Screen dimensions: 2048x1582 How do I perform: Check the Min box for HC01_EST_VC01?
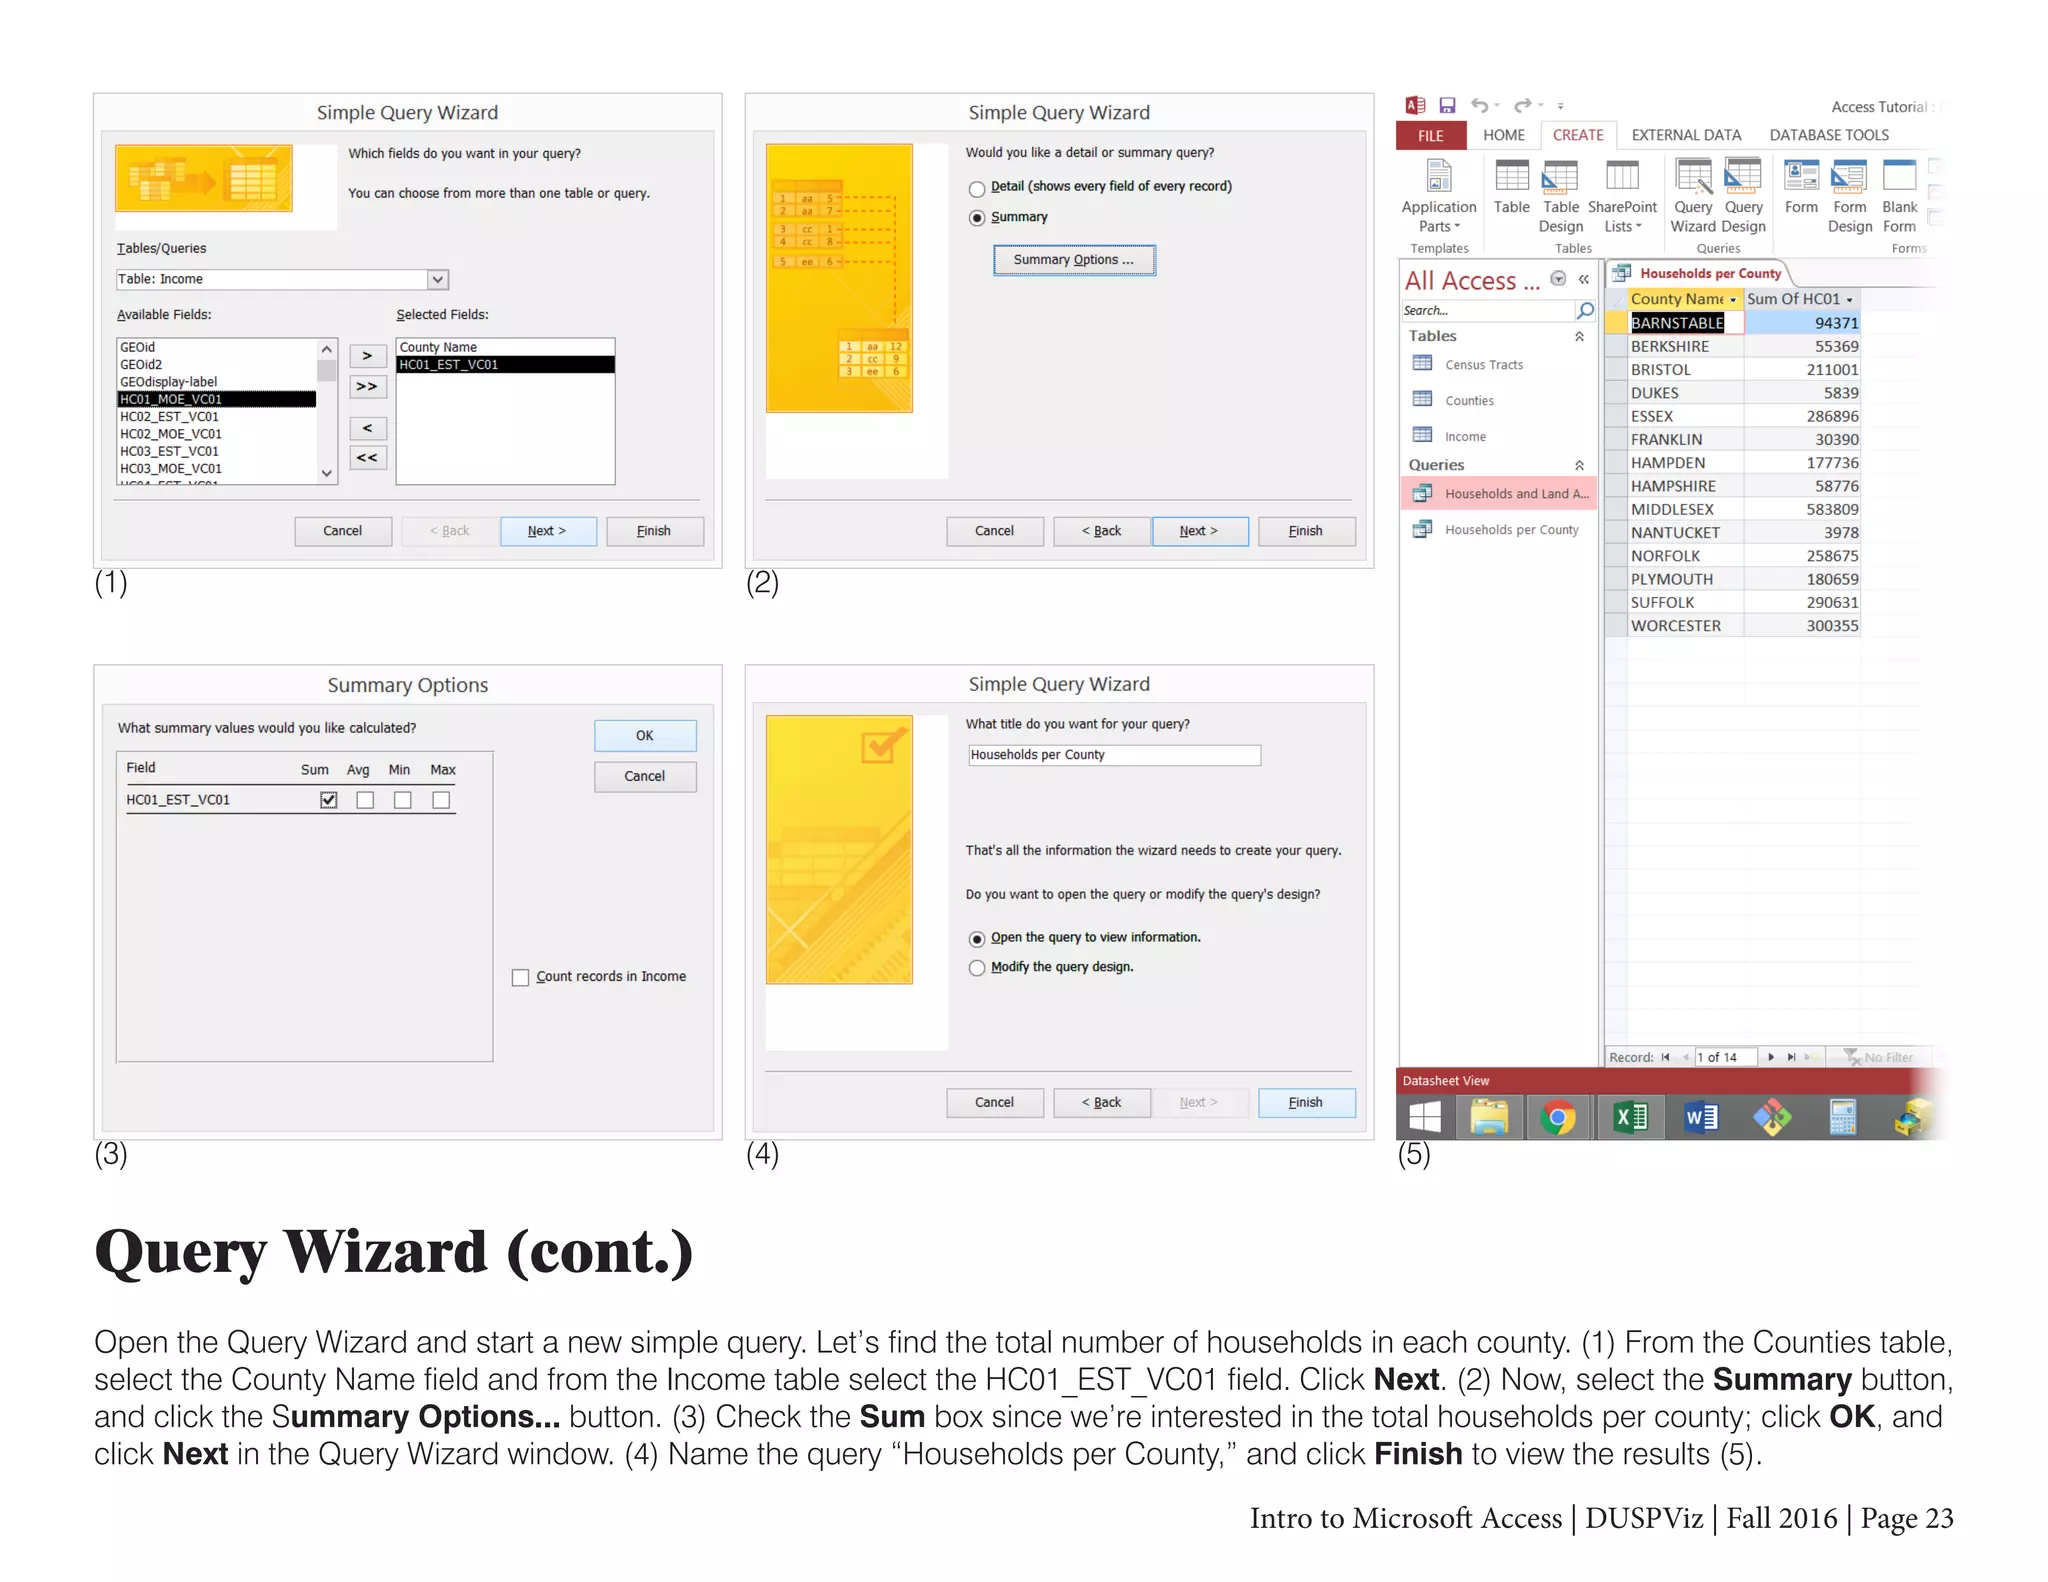402,800
